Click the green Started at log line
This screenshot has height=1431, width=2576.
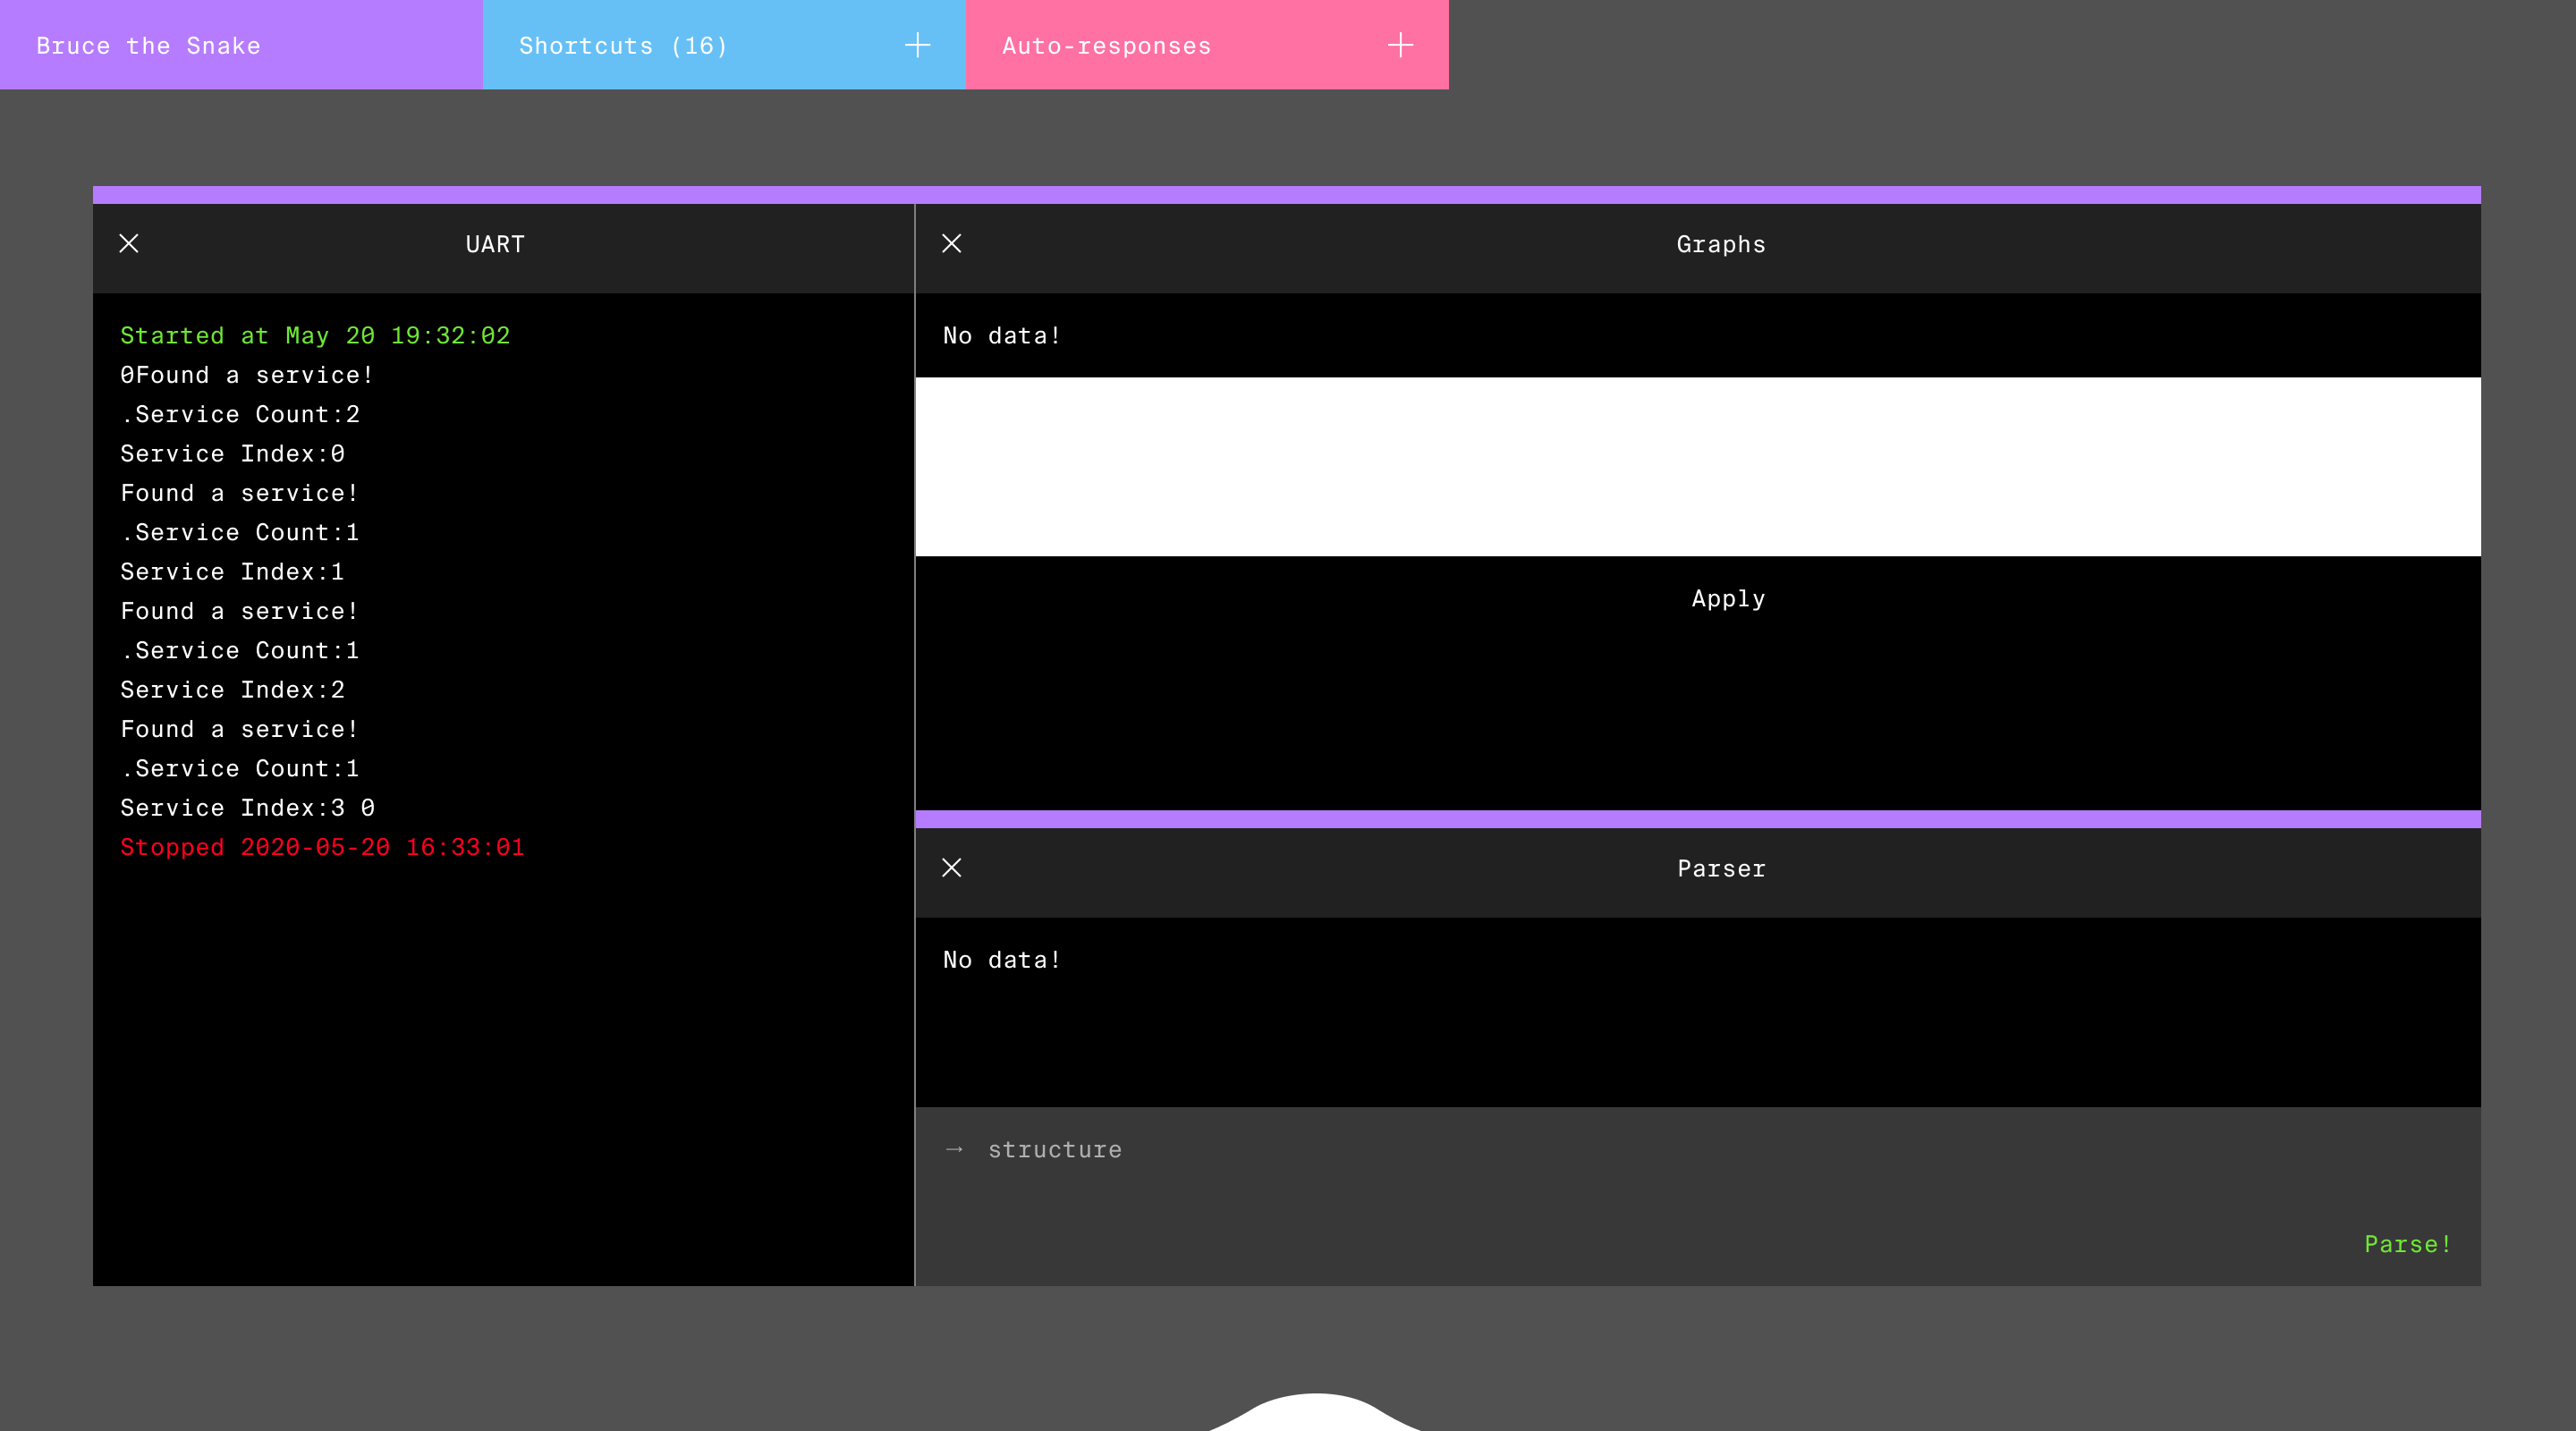(315, 335)
